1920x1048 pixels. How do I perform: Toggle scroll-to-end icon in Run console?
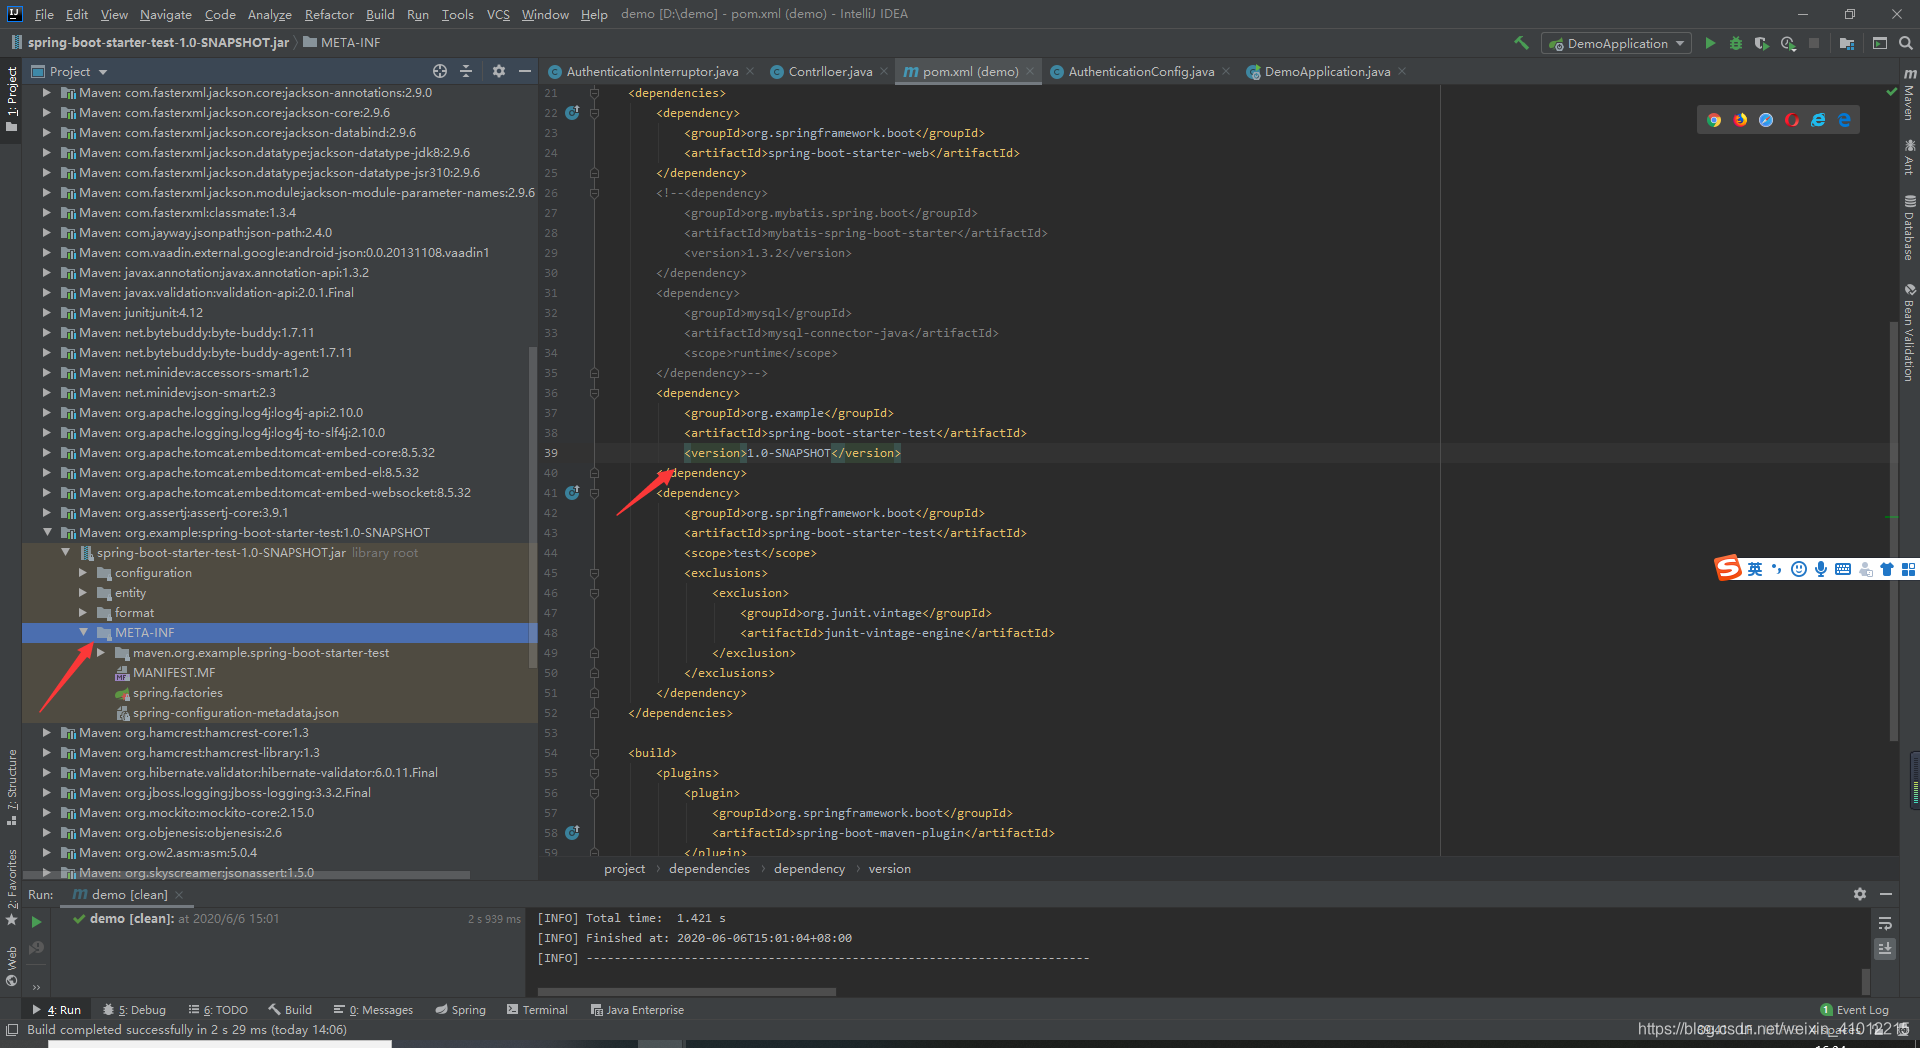click(x=1885, y=949)
